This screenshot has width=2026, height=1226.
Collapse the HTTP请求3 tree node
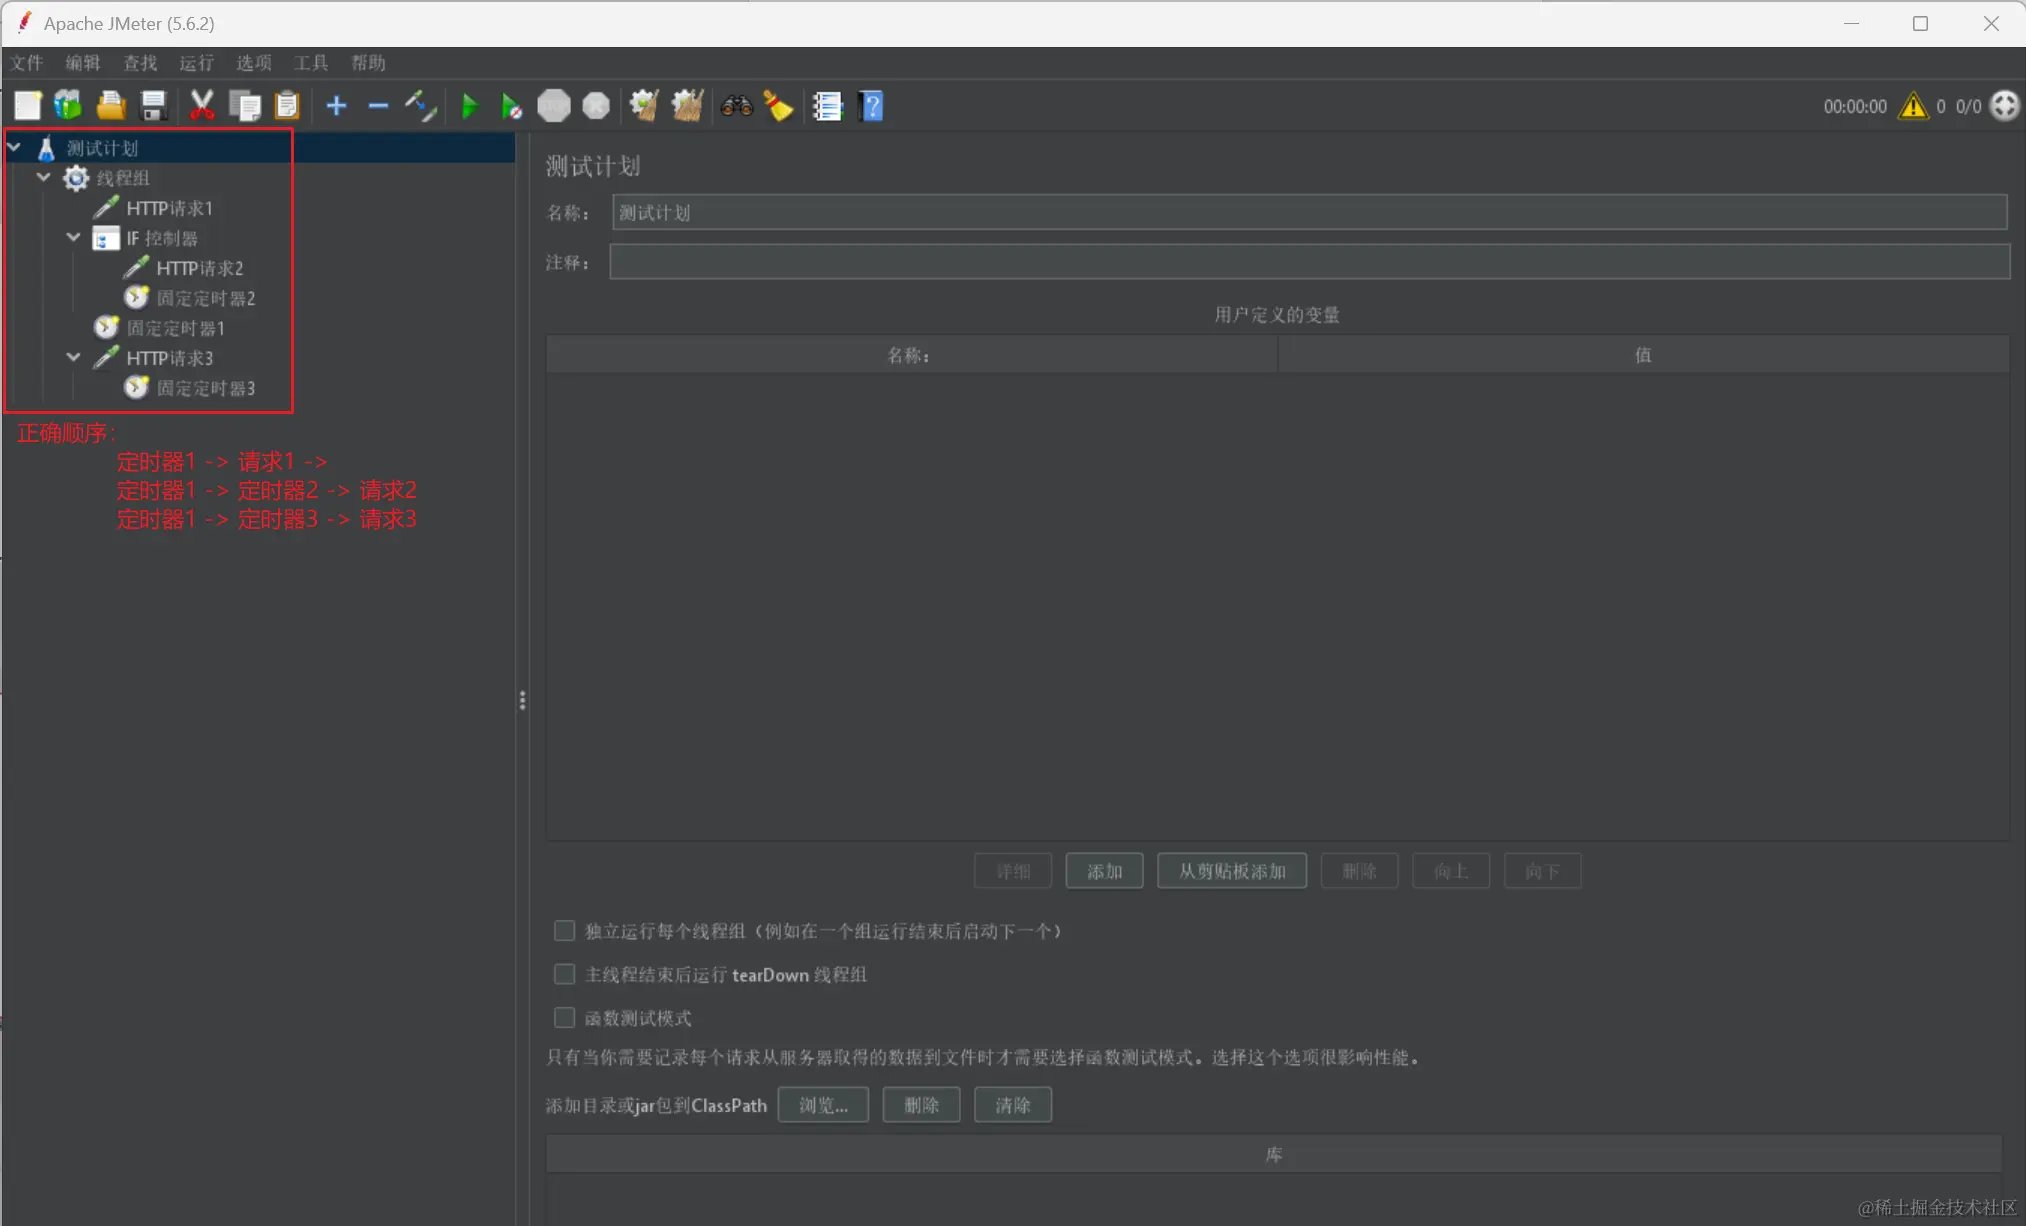[x=74, y=358]
